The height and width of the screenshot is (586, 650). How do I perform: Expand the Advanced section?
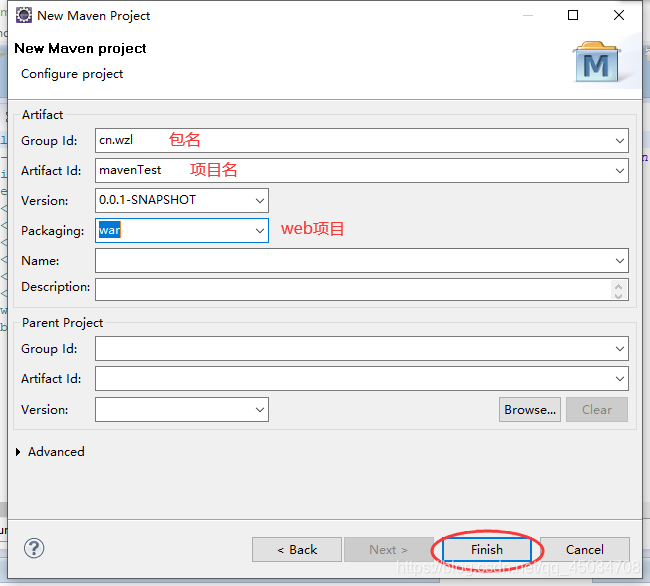pos(18,452)
